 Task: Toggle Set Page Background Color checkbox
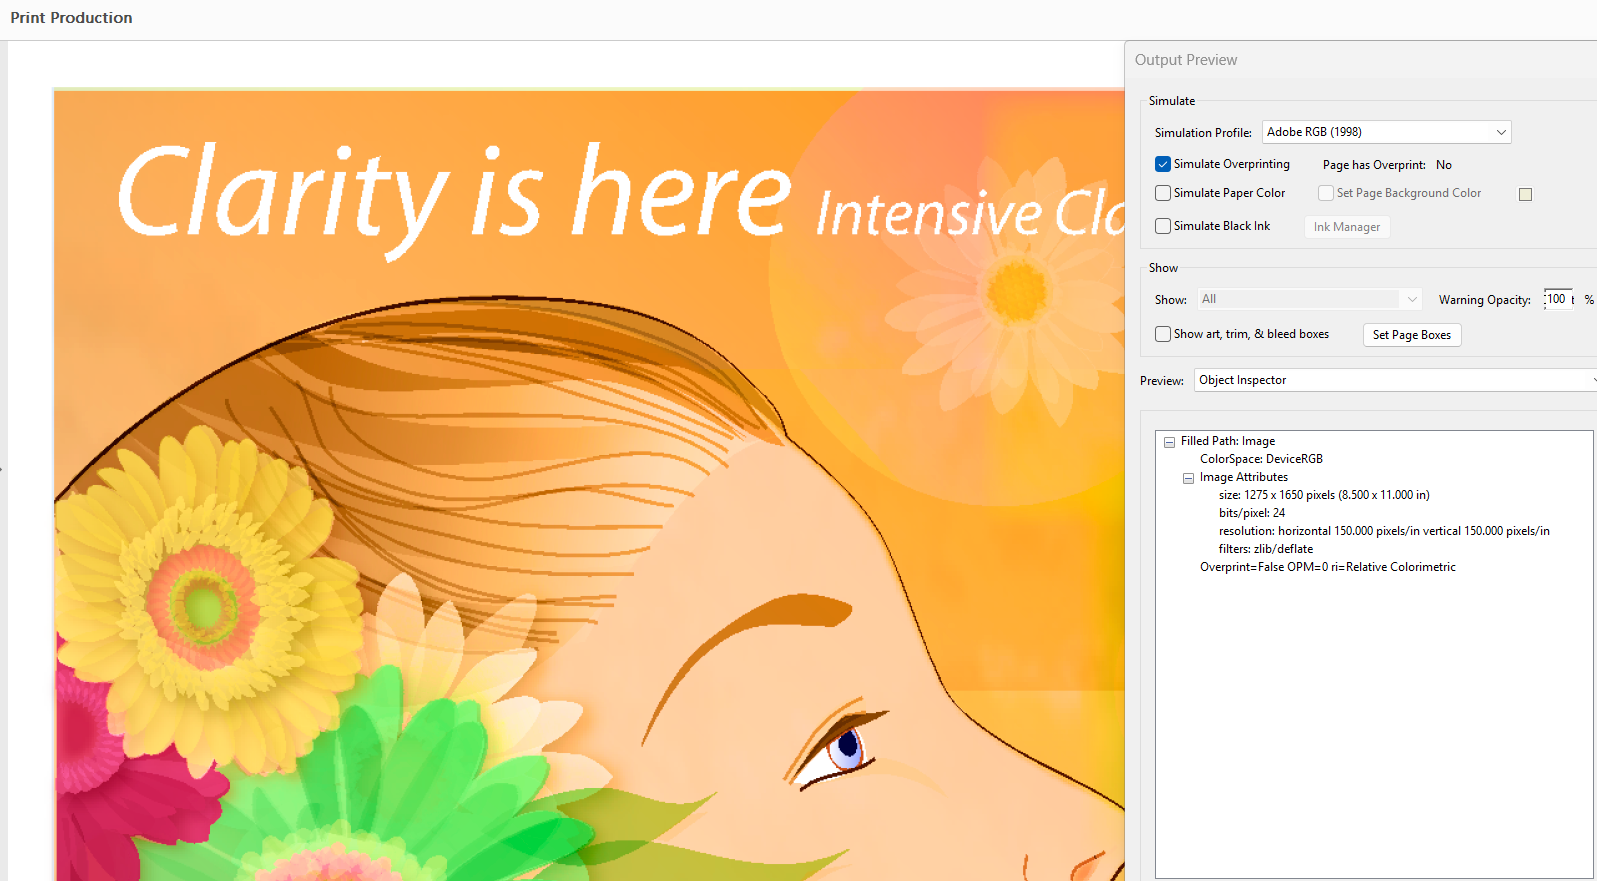pyautogui.click(x=1326, y=193)
